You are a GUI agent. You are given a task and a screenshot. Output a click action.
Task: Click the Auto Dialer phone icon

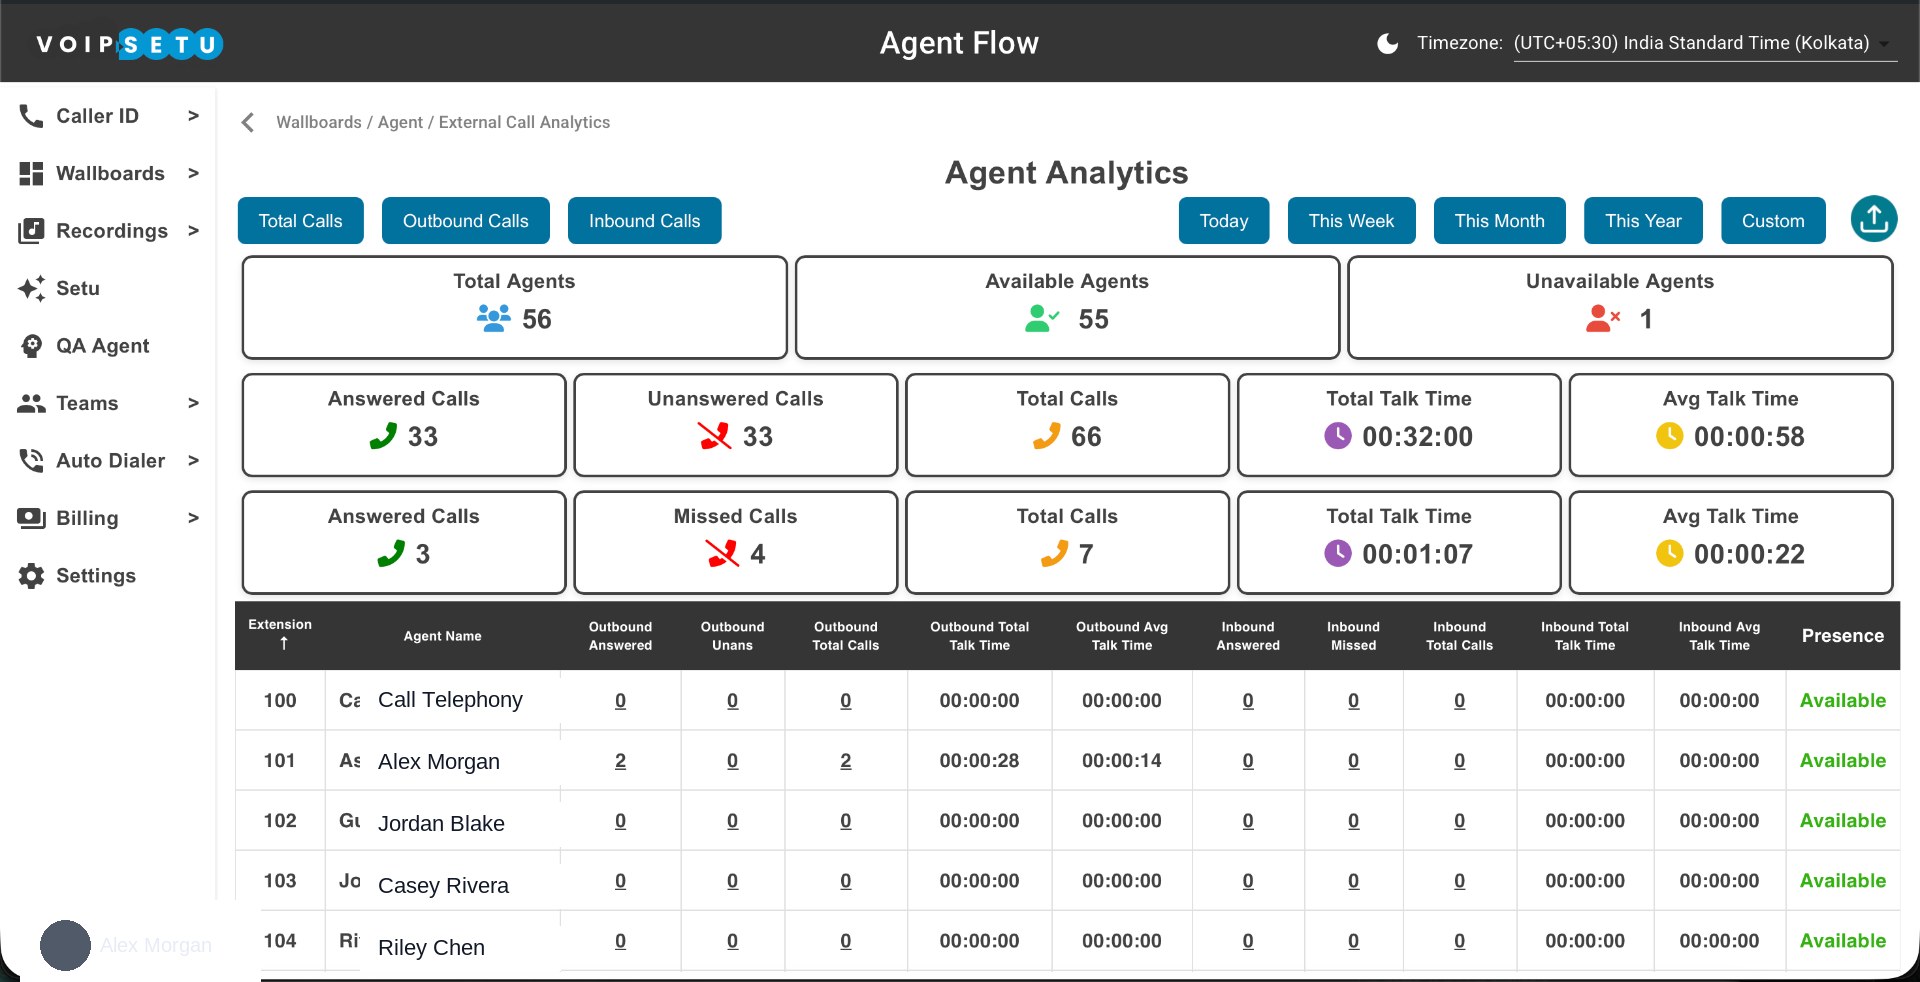coord(31,461)
